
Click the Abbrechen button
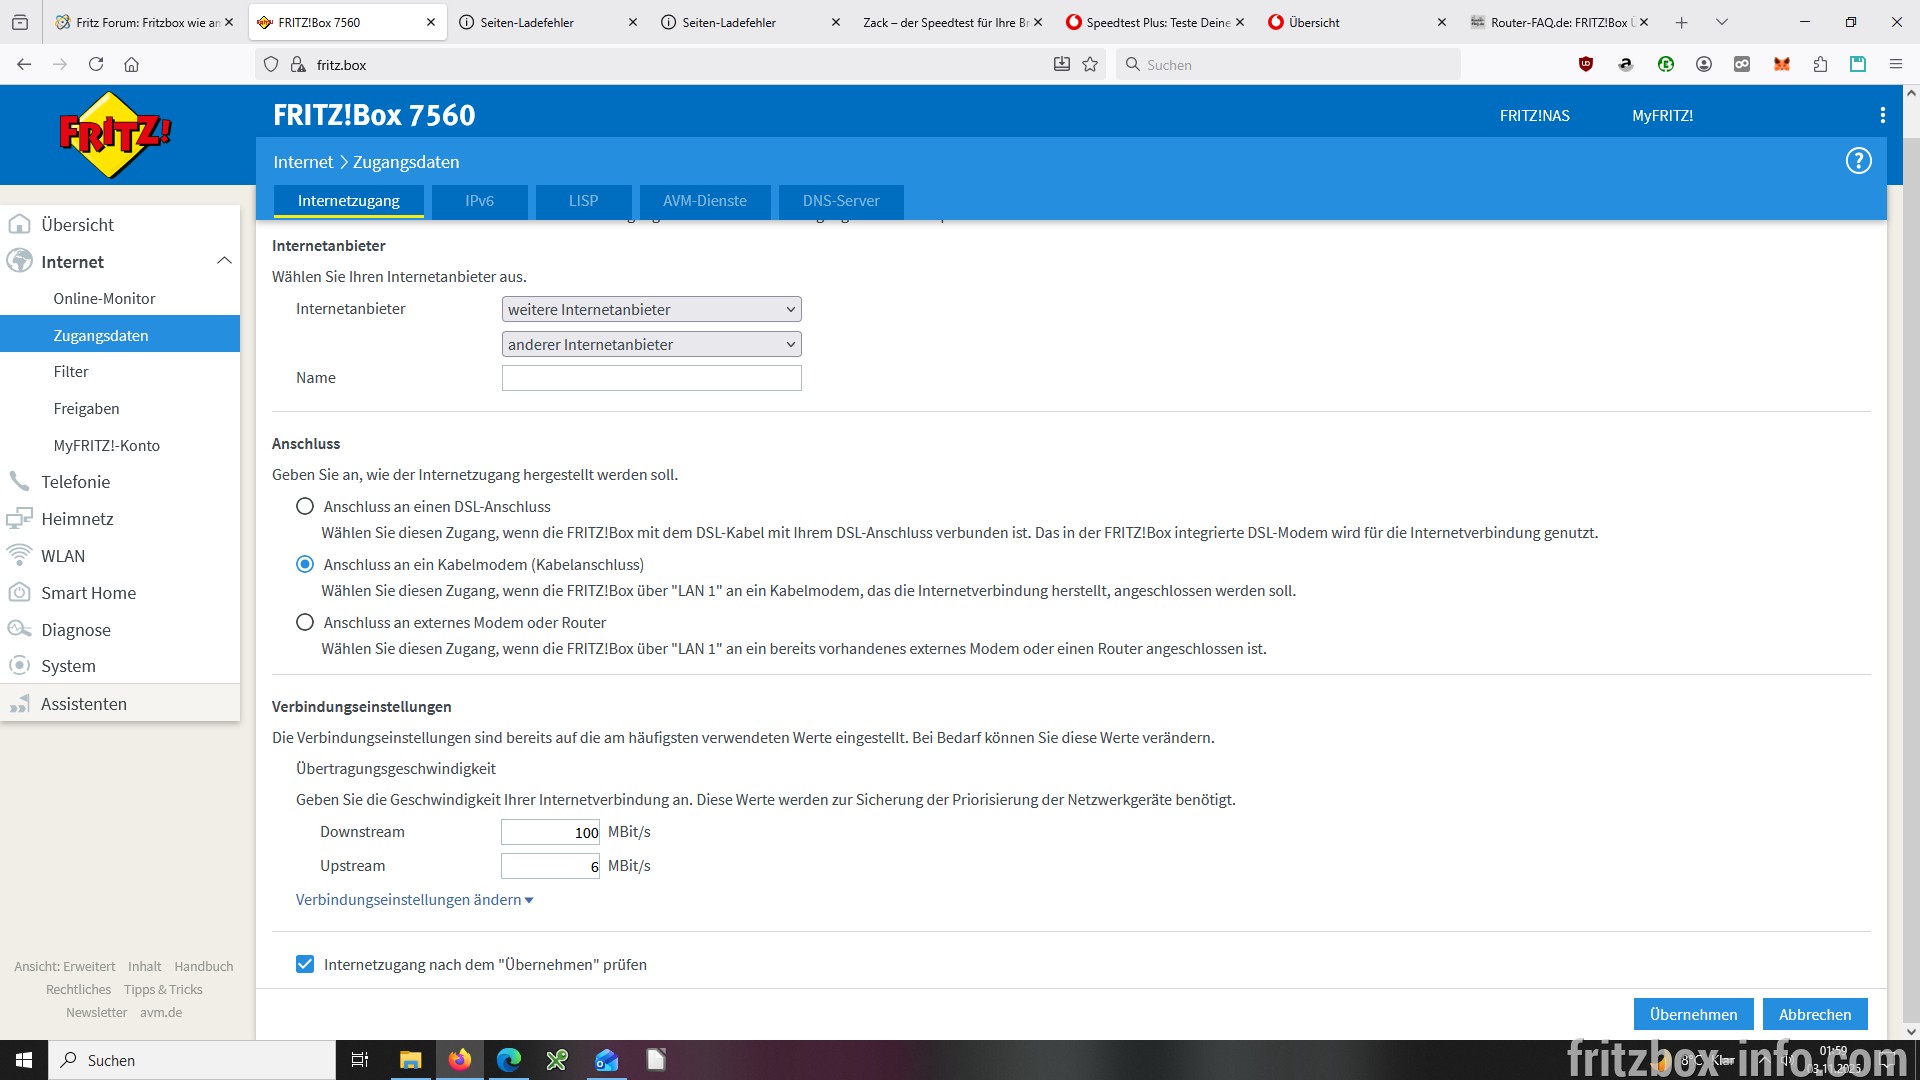(1815, 1014)
